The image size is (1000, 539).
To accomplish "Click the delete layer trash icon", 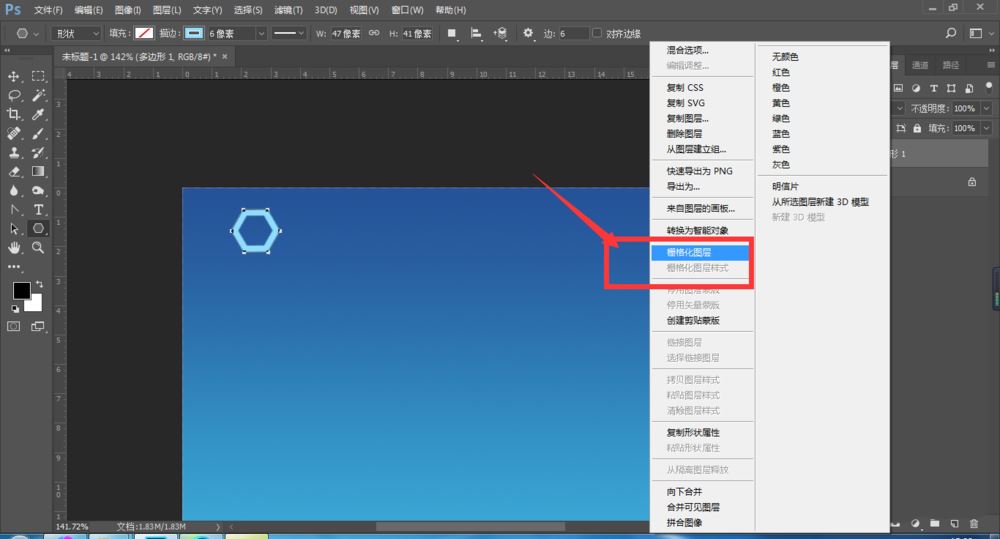I will click(974, 524).
